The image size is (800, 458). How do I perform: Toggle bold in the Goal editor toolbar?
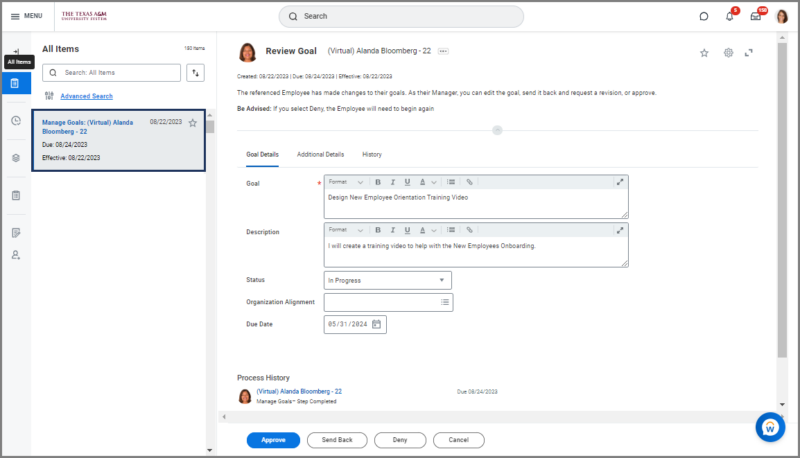click(x=378, y=182)
